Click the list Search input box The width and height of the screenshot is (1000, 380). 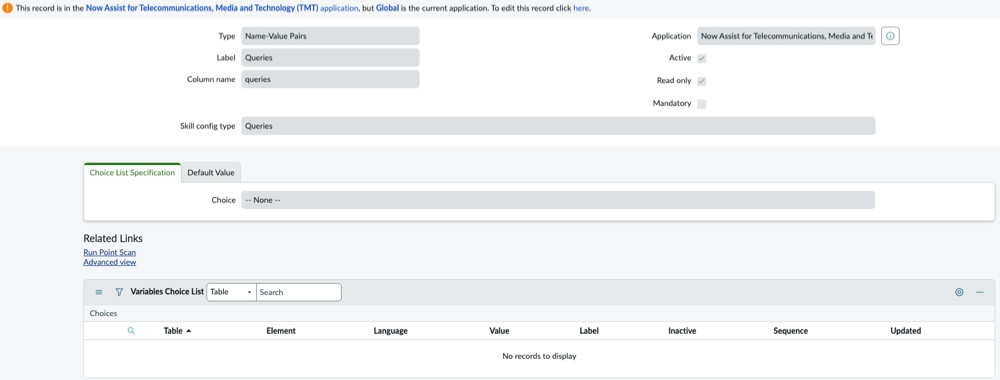click(x=298, y=292)
